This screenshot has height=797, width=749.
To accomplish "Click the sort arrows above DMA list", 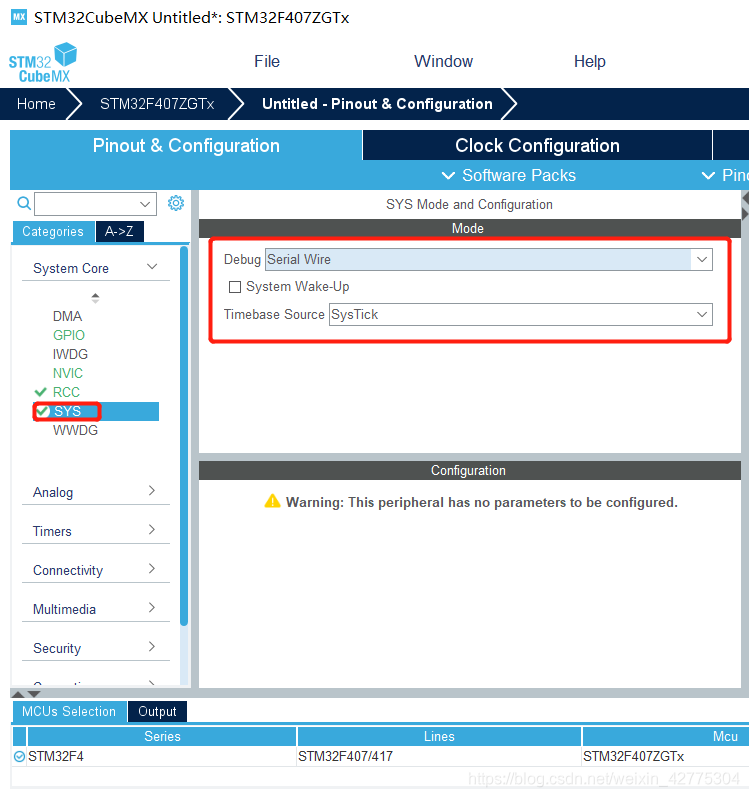I will point(95,298).
